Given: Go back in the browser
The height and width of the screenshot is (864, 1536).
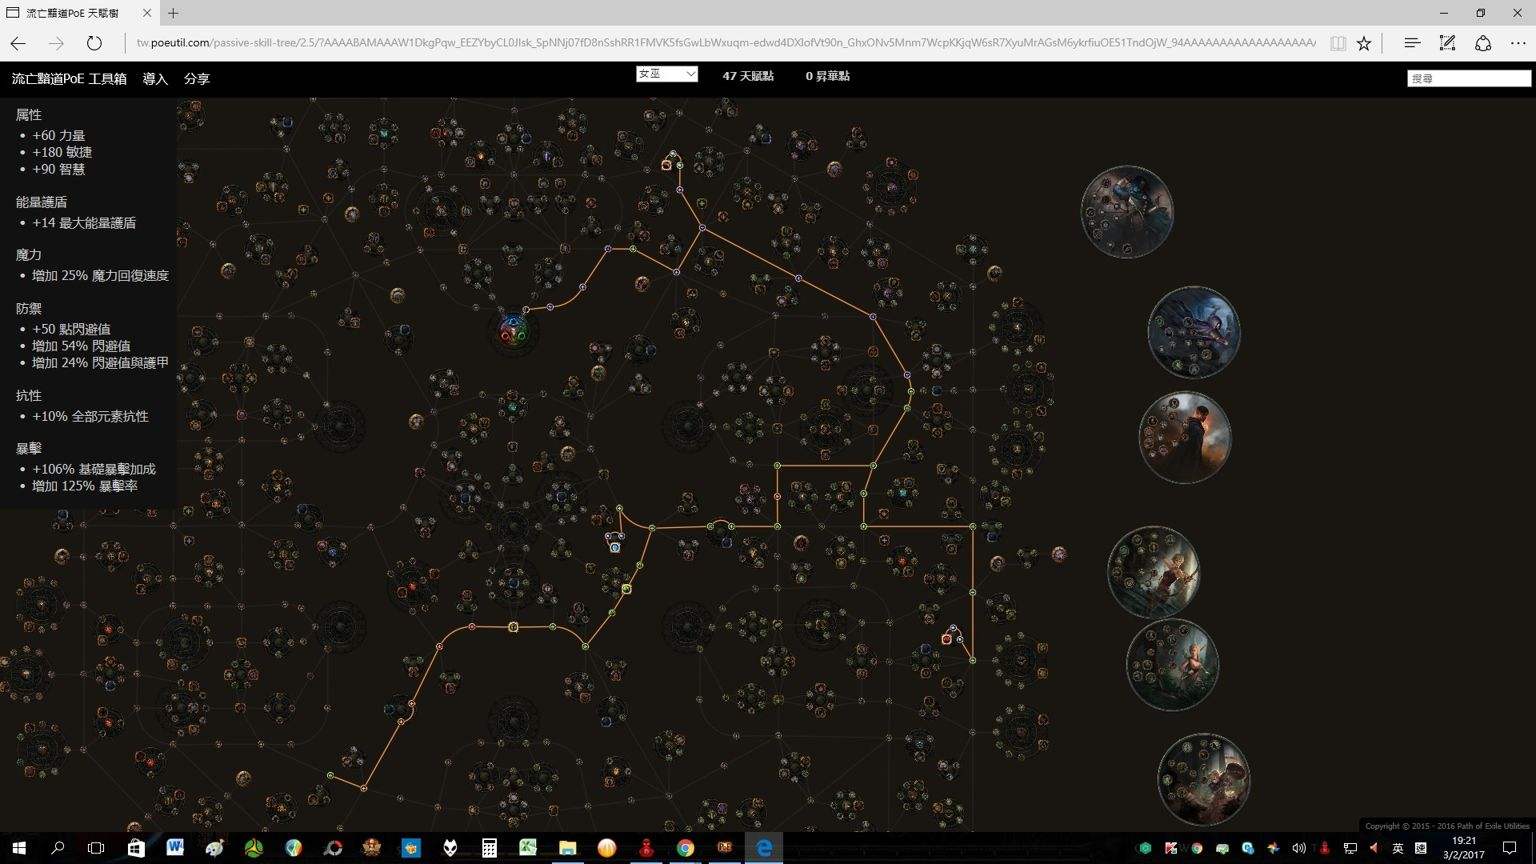Looking at the screenshot, I should click(x=18, y=43).
